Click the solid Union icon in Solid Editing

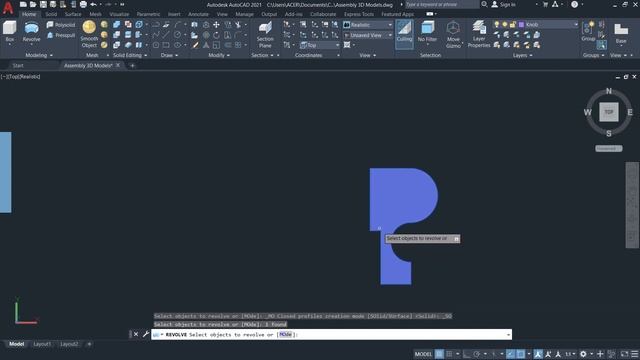pos(117,25)
